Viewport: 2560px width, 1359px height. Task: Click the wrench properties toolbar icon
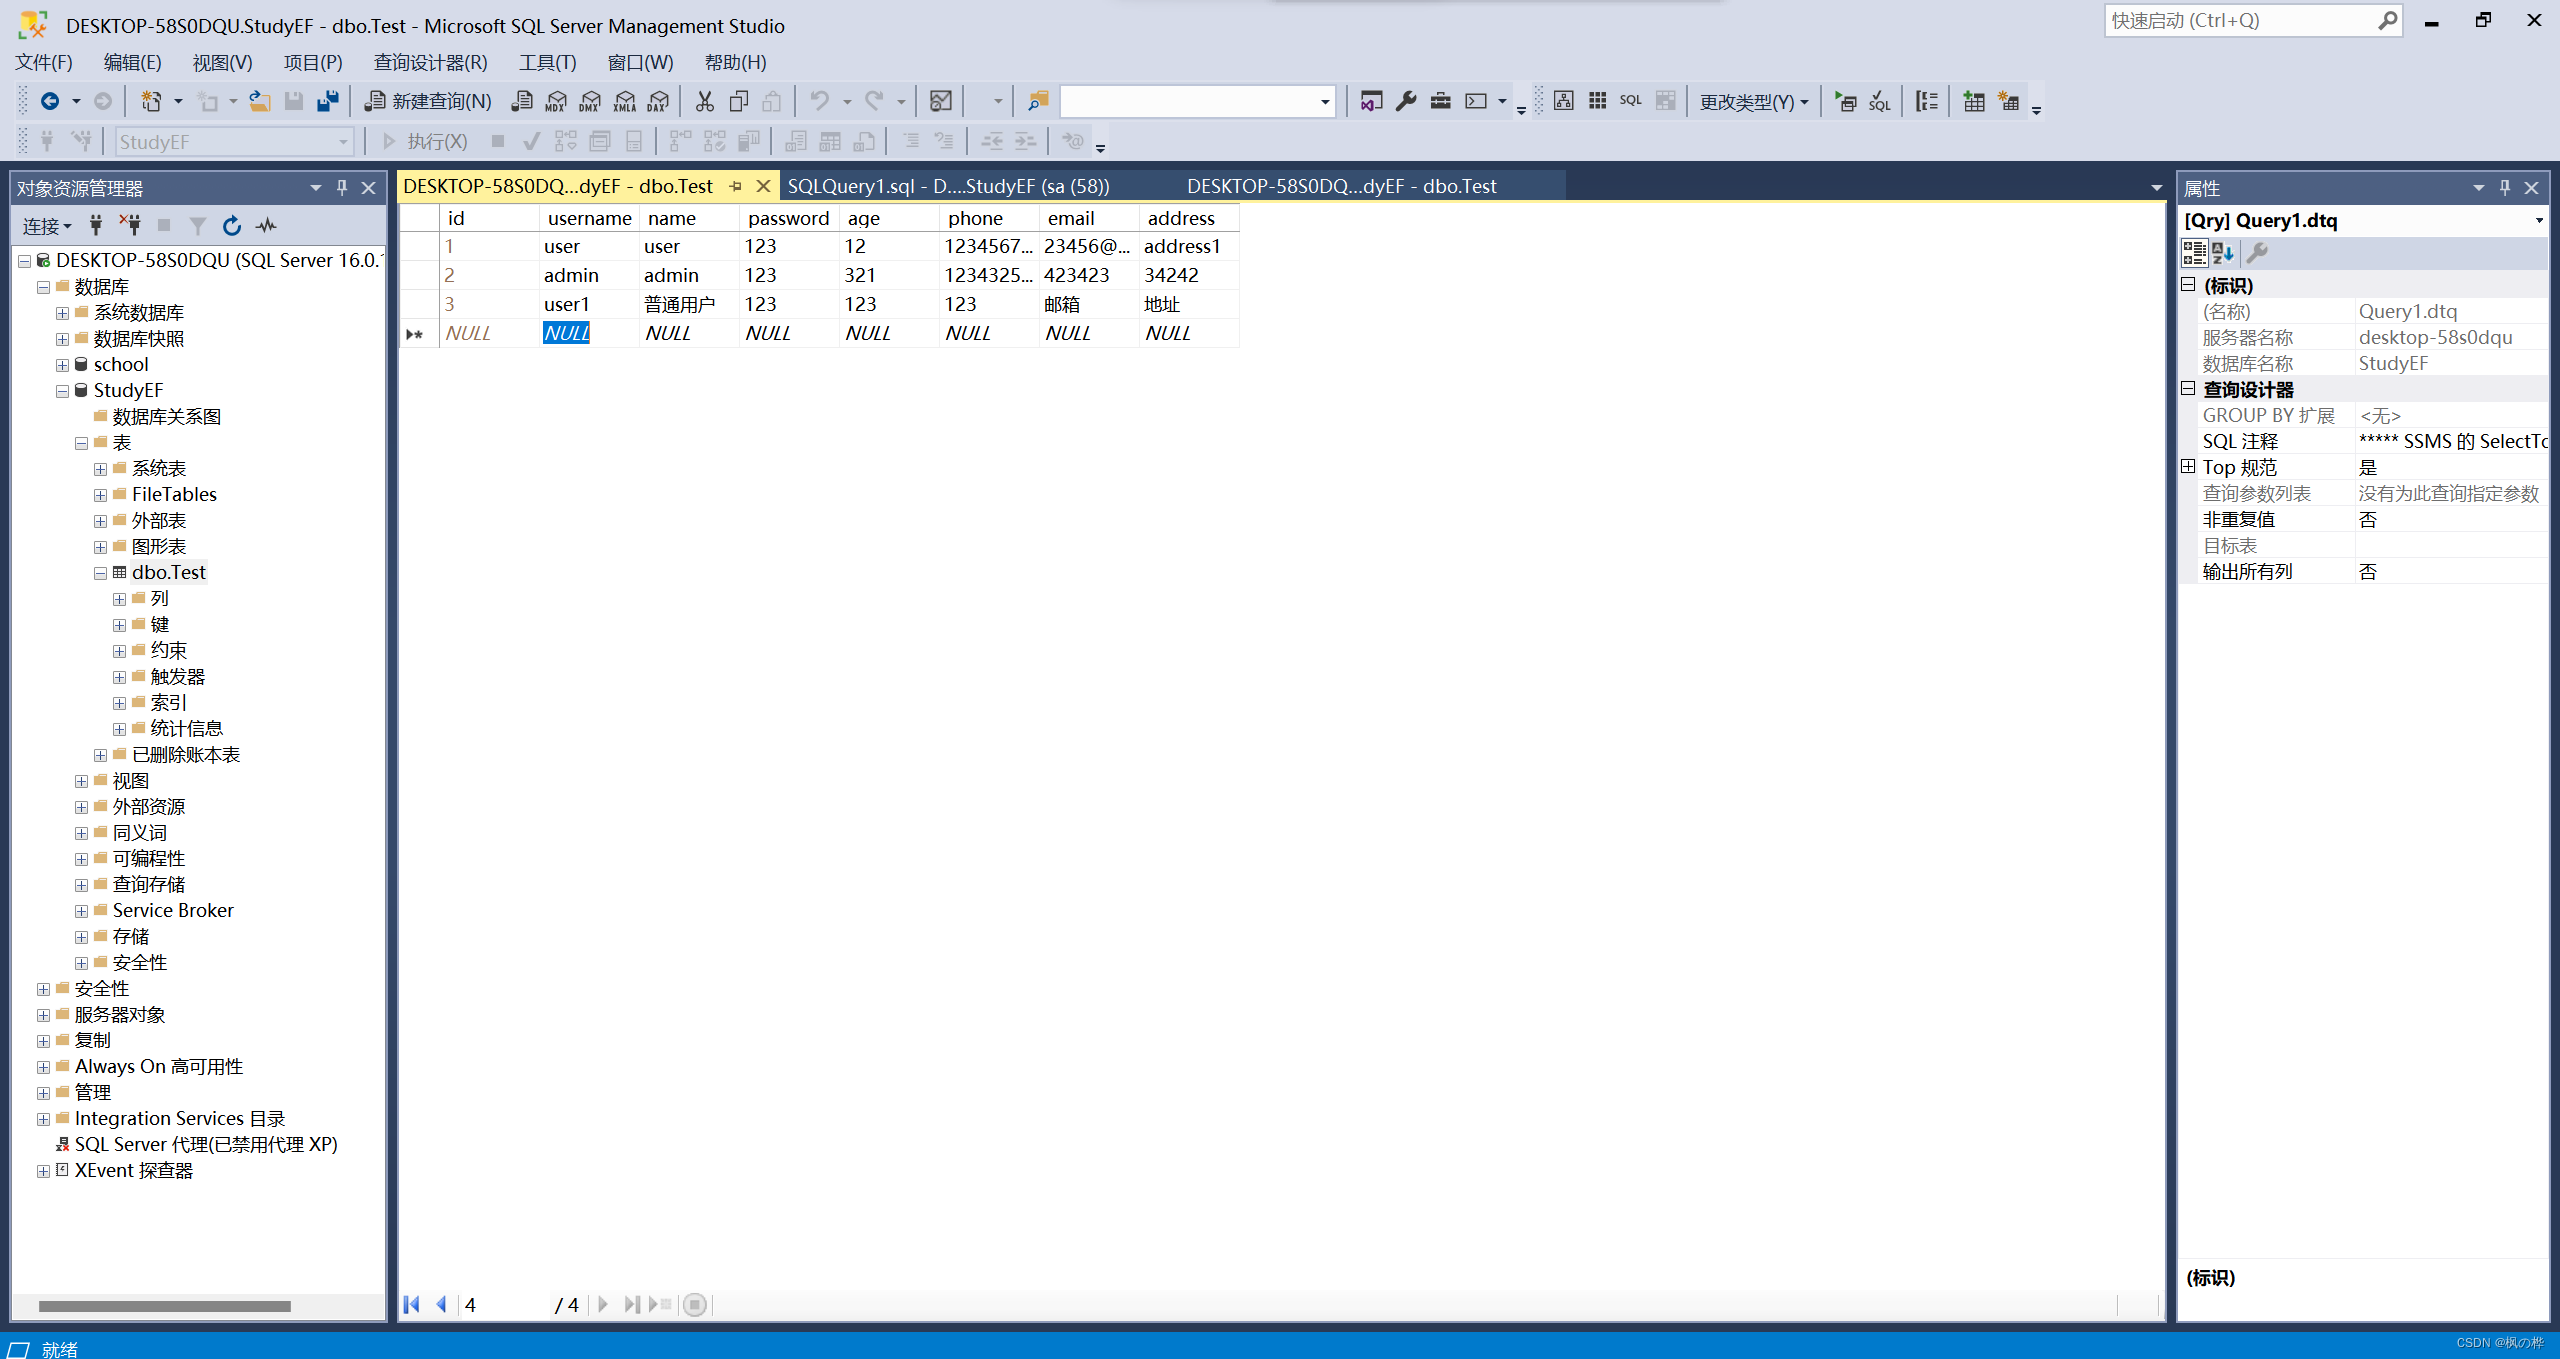pos(1406,101)
